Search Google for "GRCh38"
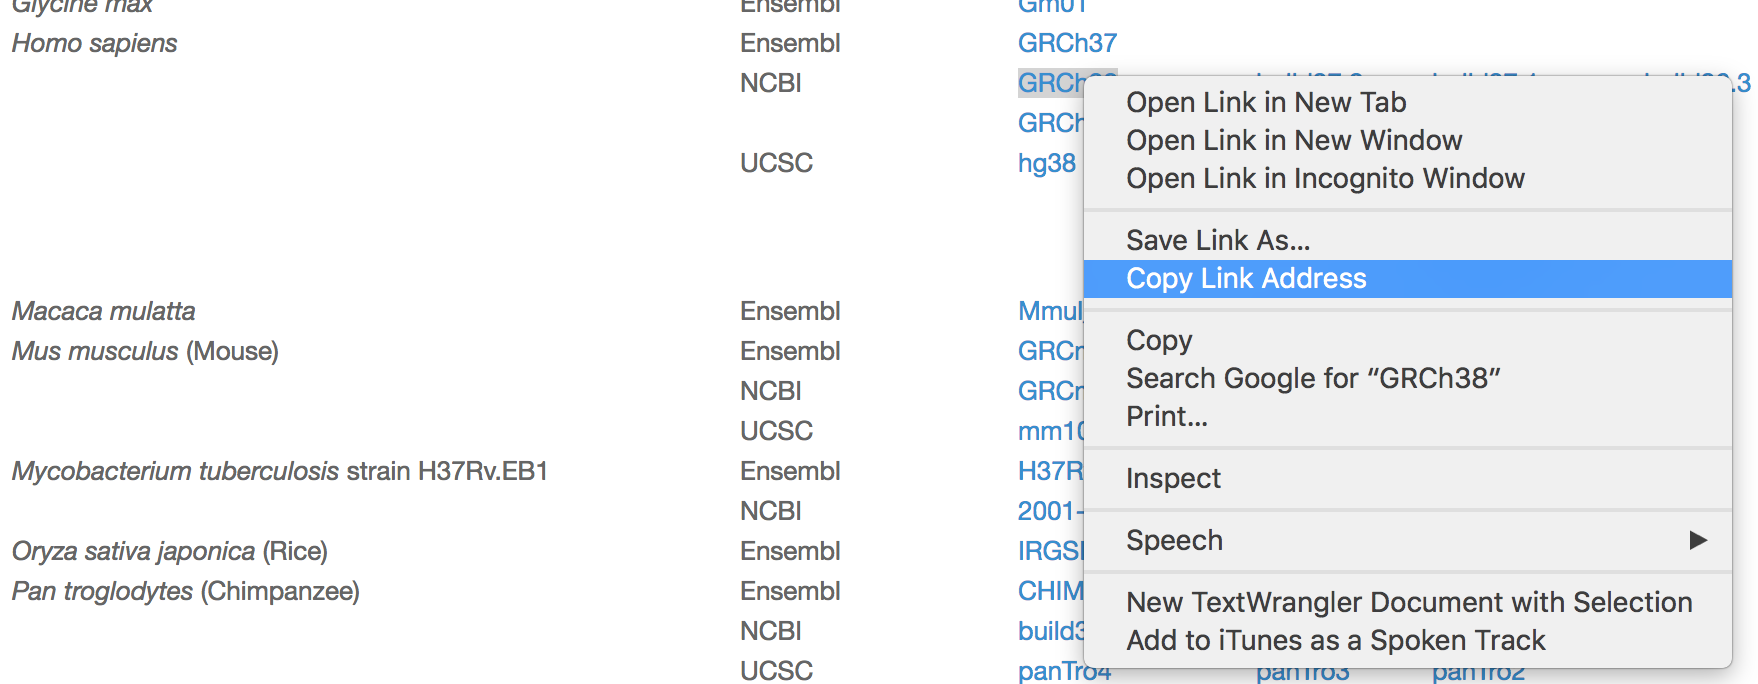This screenshot has height=684, width=1758. (x=1316, y=378)
